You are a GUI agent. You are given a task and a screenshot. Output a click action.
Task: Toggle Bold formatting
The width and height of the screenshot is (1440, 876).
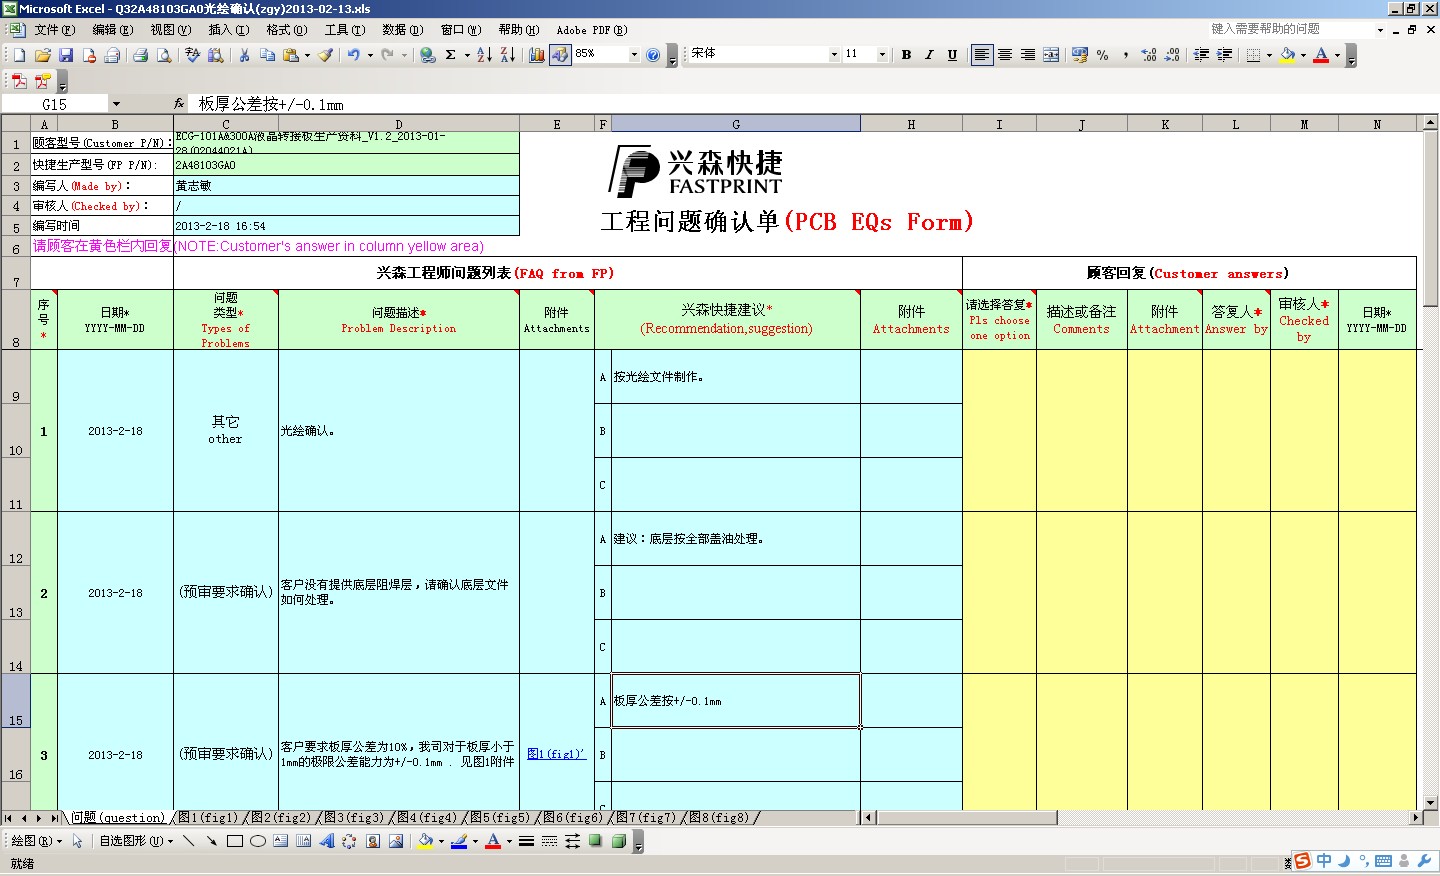click(x=906, y=55)
